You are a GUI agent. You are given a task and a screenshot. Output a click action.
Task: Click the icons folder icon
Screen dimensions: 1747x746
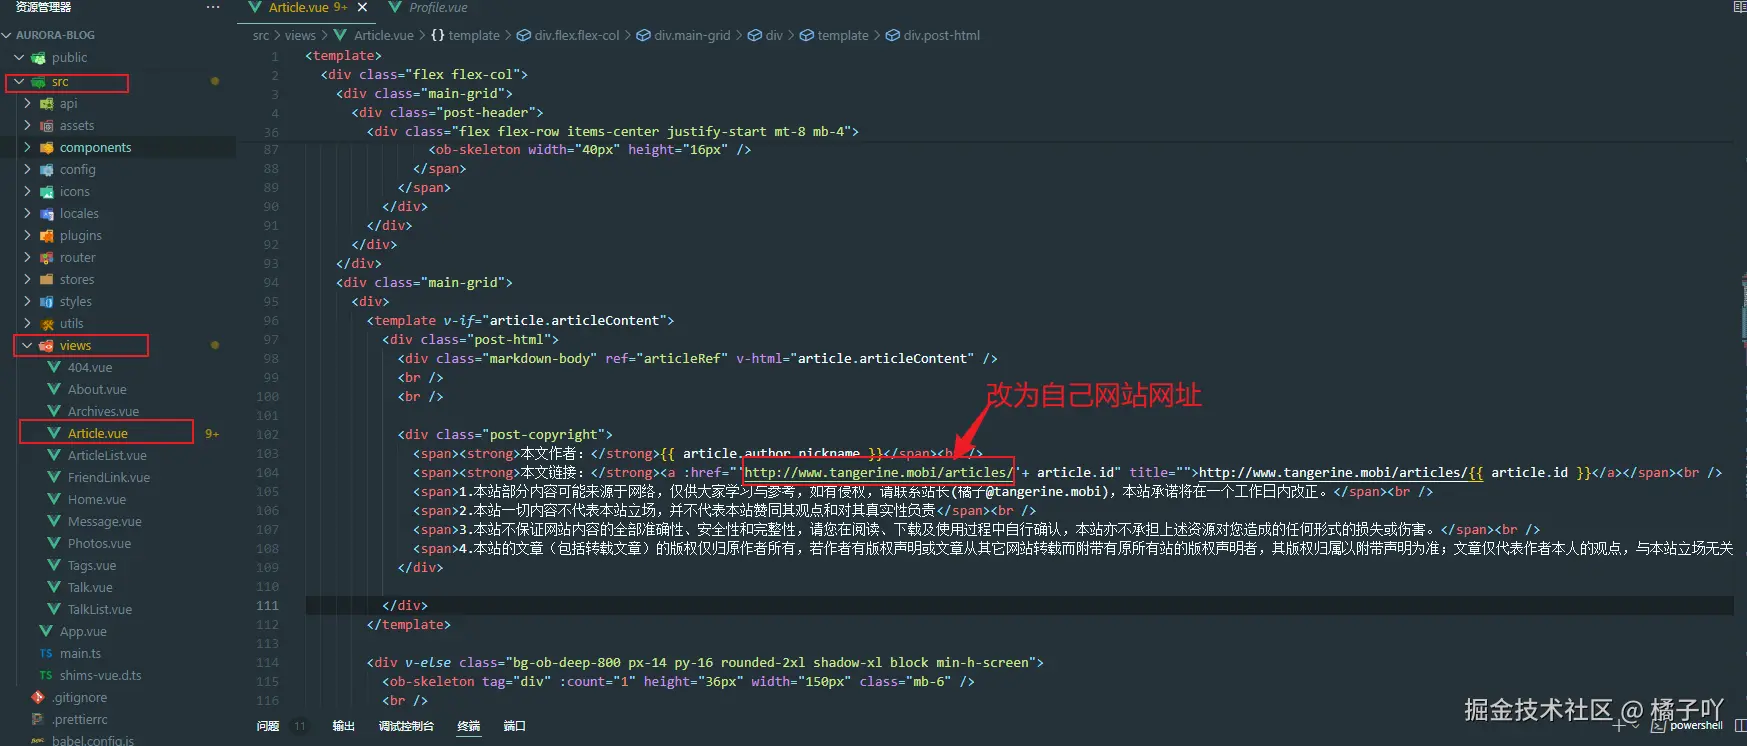(47, 191)
